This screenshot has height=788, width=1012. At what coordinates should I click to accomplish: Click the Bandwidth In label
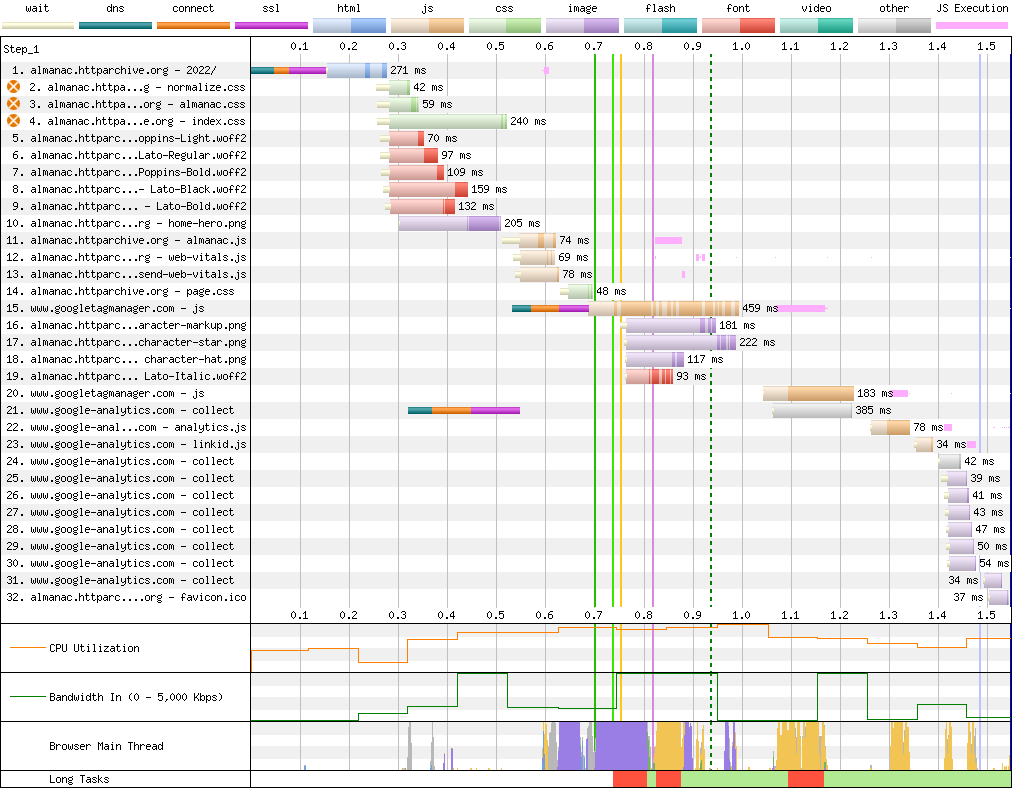tap(135, 697)
